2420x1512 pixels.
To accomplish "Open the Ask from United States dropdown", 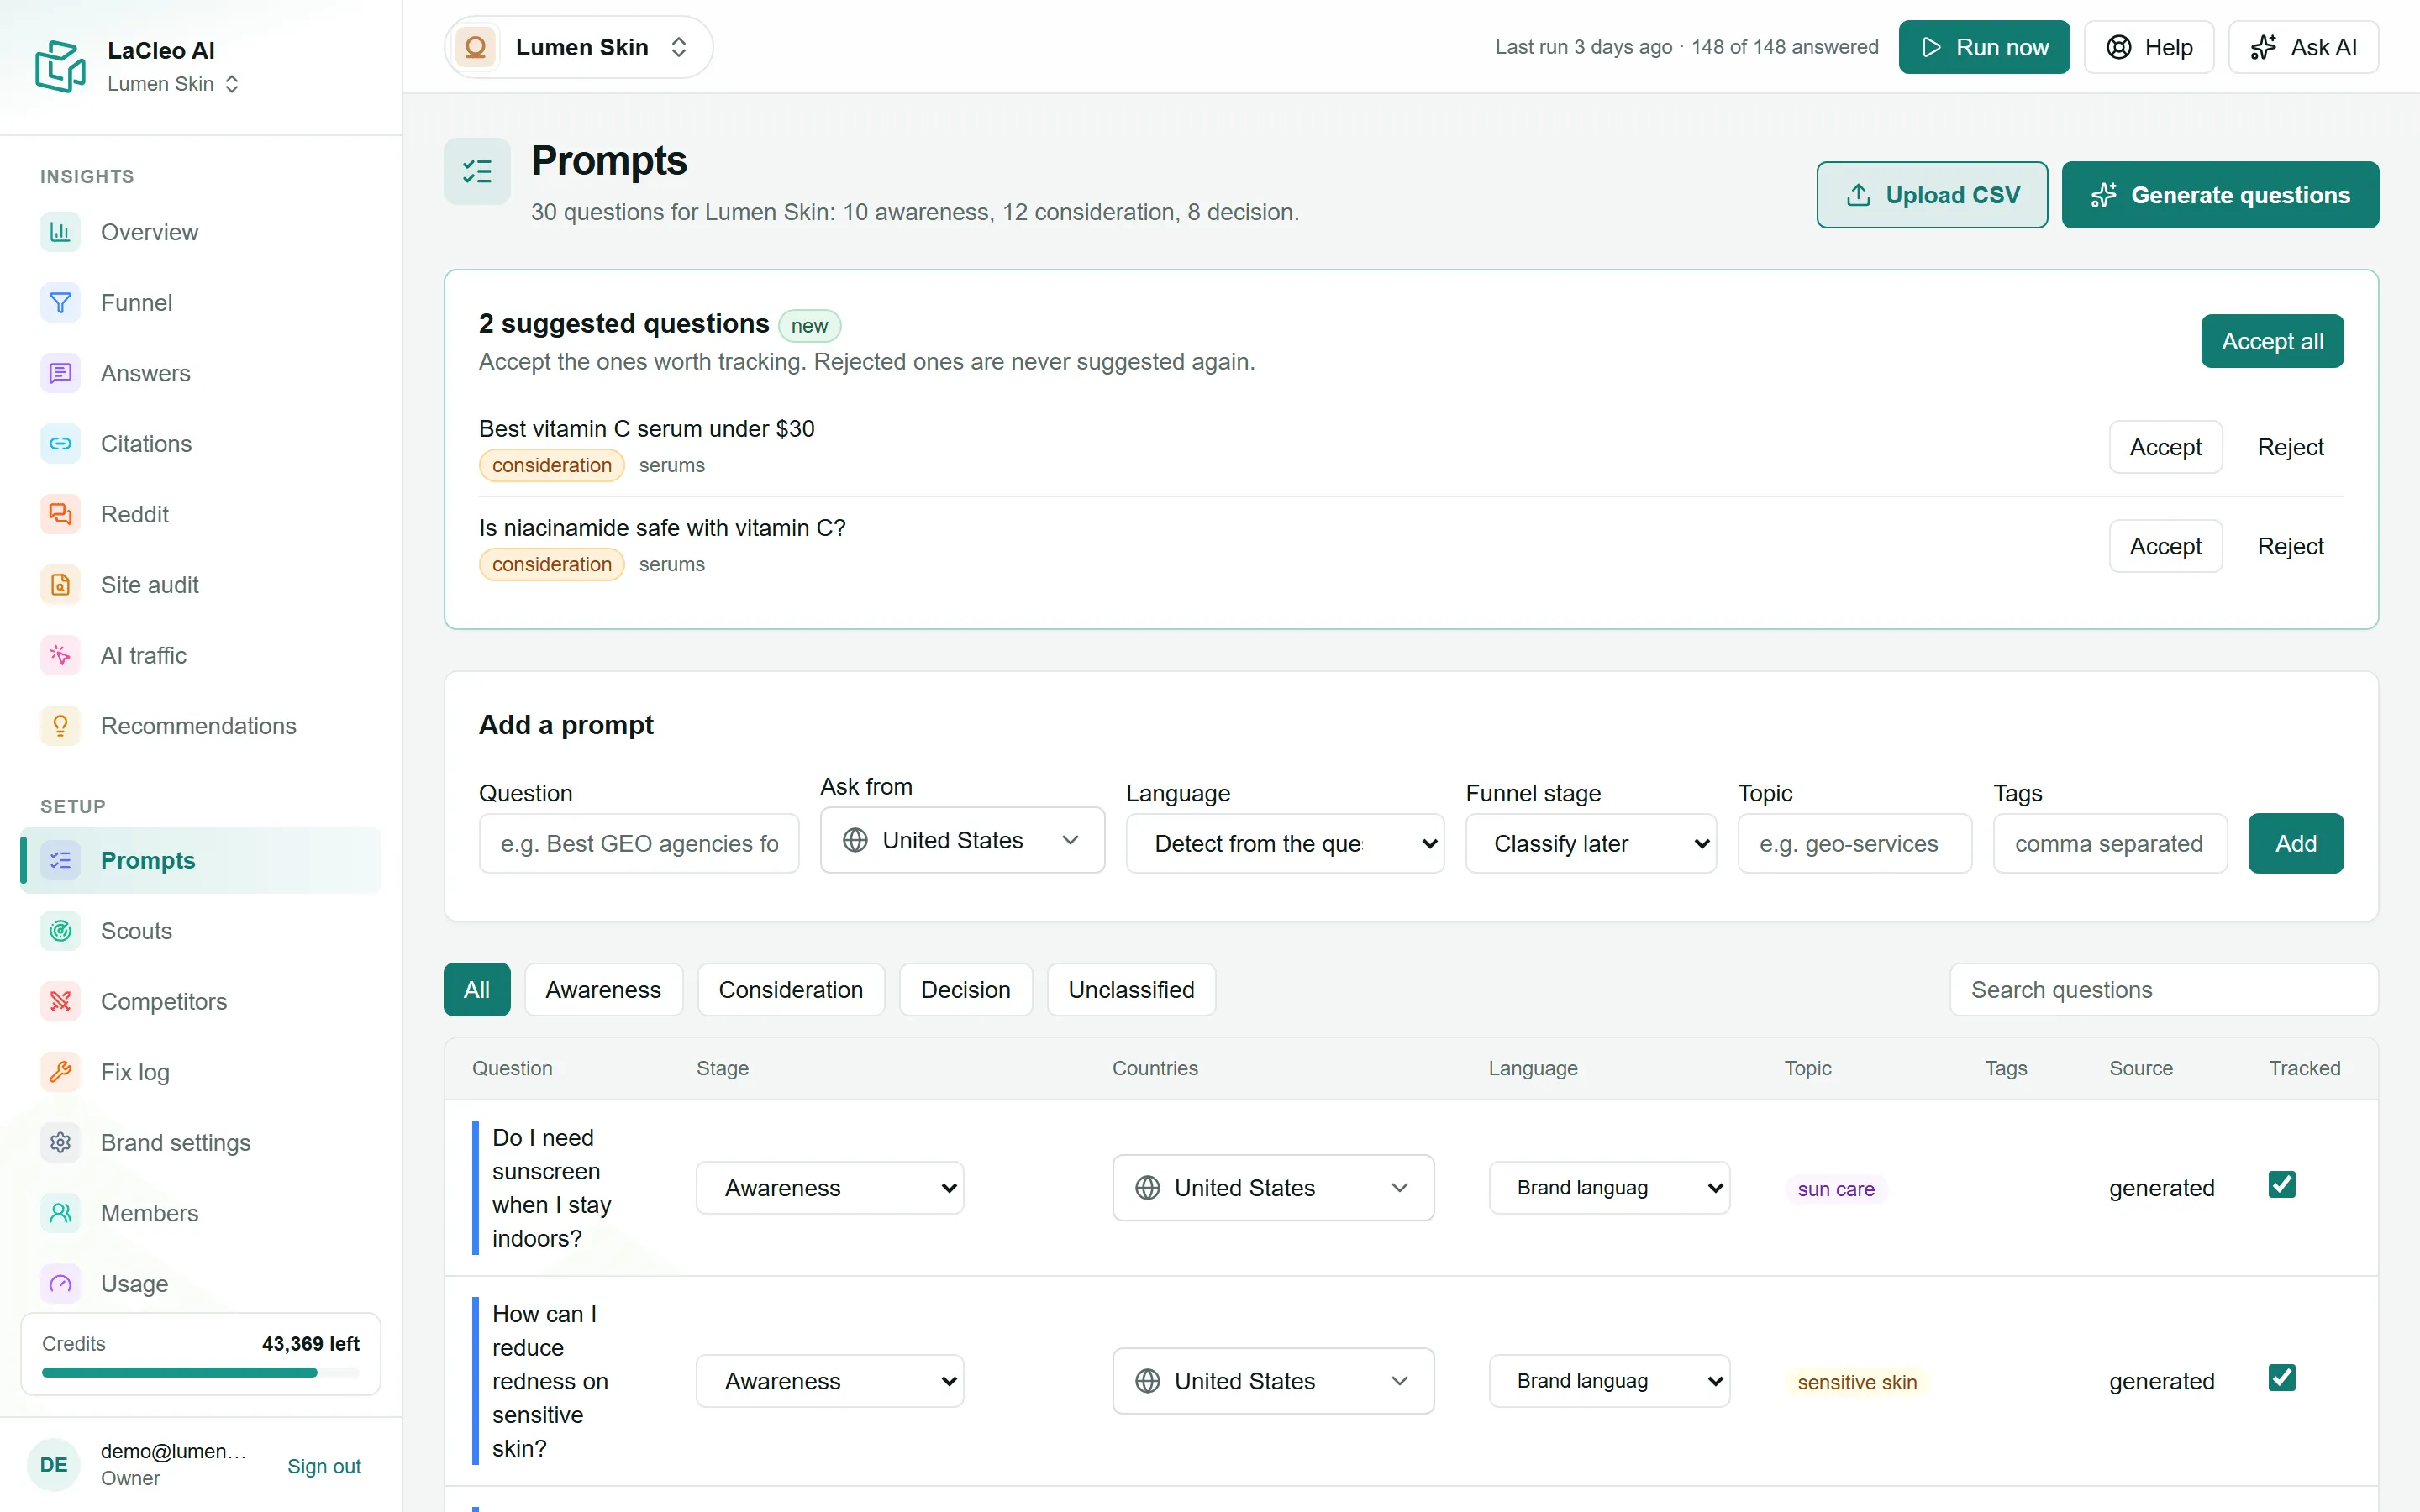I will tap(962, 840).
